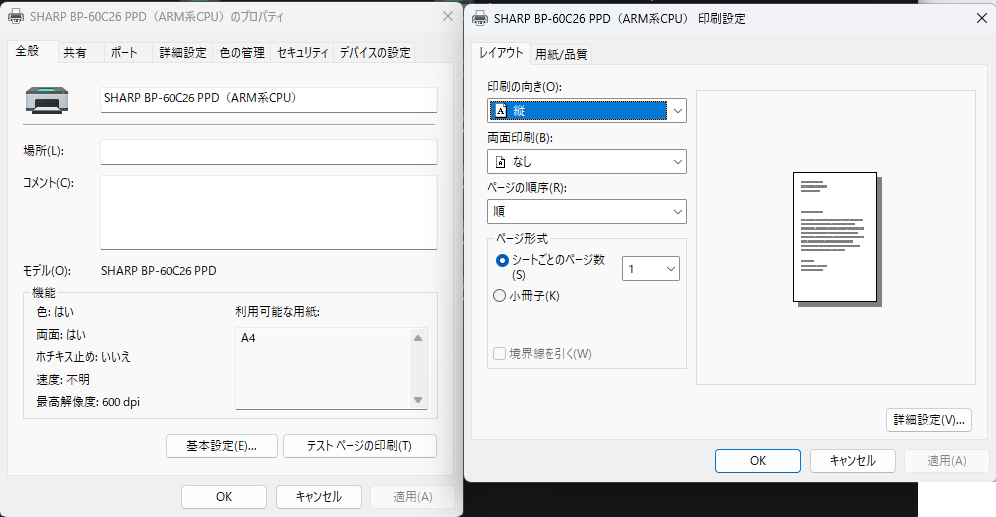Screen dimensions: 996x517
Task: Select シートごとのページ数 radio button
Action: [x=502, y=260]
